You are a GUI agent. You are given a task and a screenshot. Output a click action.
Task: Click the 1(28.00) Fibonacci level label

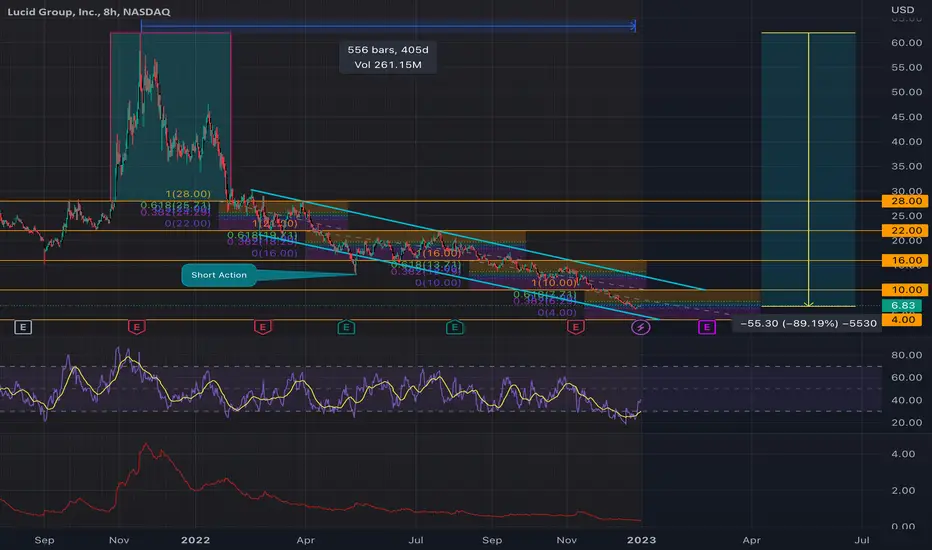point(188,194)
